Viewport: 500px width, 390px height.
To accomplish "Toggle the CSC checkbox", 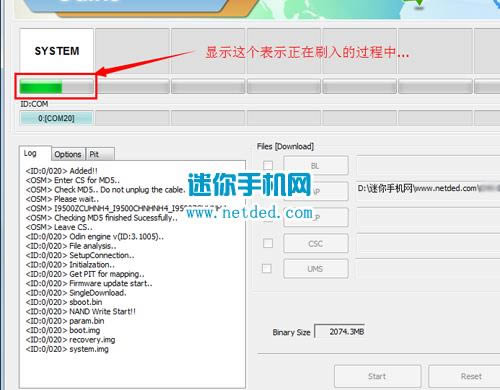I will 268,243.
